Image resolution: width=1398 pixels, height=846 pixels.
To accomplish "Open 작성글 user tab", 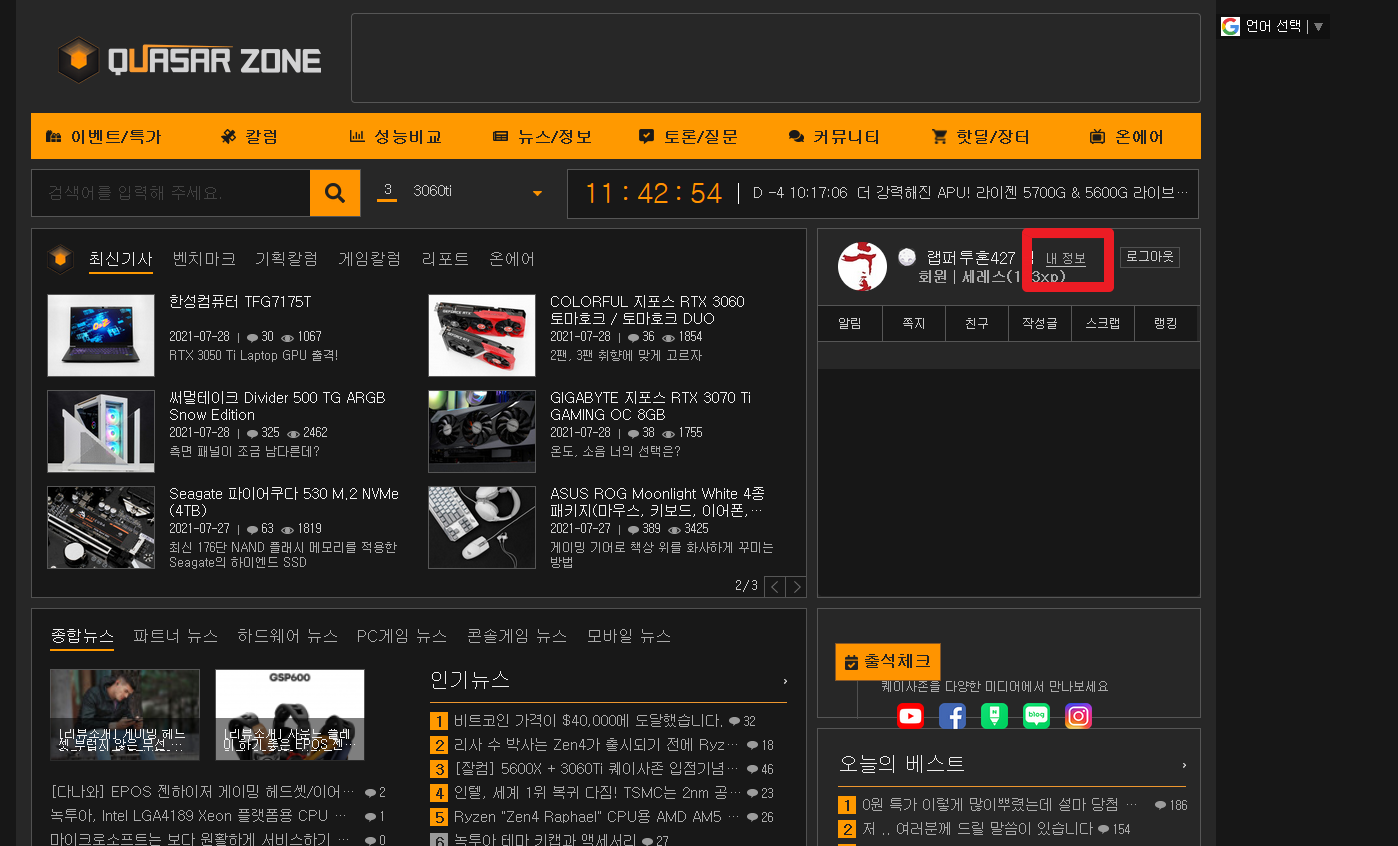I will coord(1040,324).
